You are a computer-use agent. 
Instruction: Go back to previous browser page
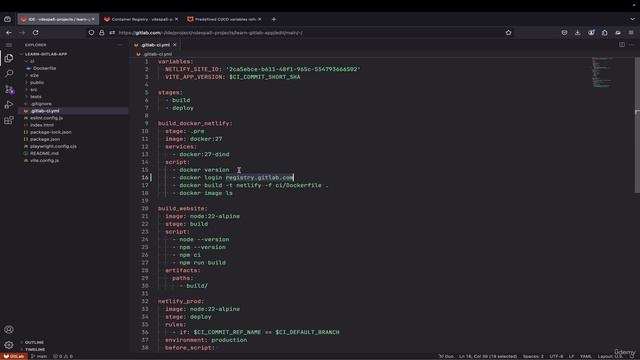pyautogui.click(x=9, y=32)
